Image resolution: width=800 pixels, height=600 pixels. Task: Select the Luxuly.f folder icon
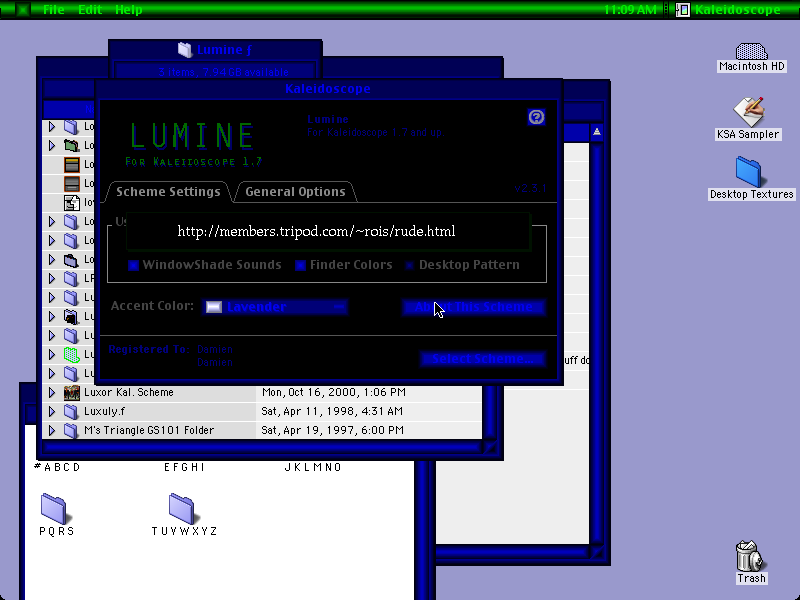pyautogui.click(x=71, y=411)
